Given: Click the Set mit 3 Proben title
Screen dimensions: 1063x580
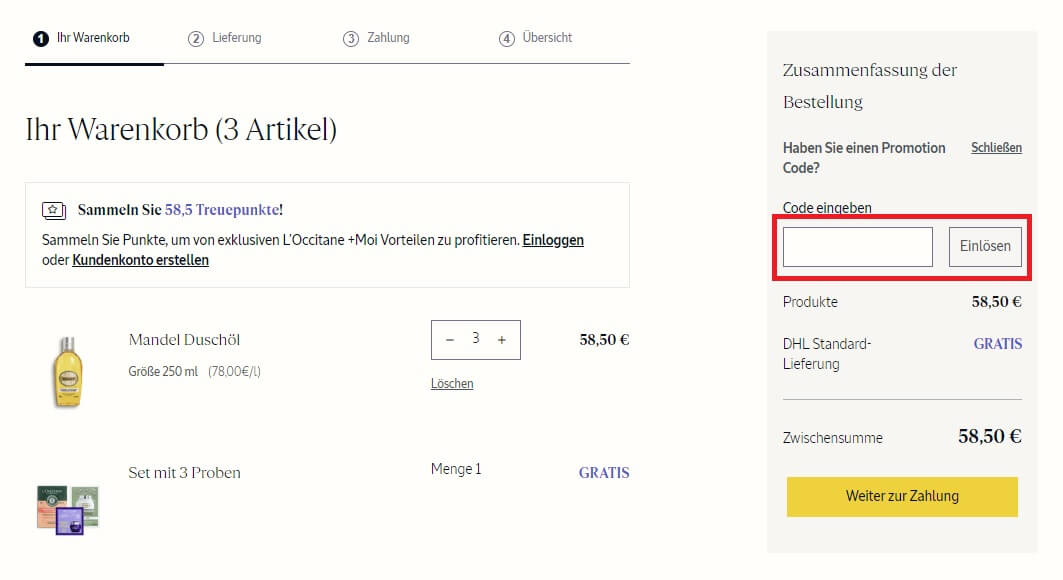Looking at the screenshot, I should pos(184,473).
